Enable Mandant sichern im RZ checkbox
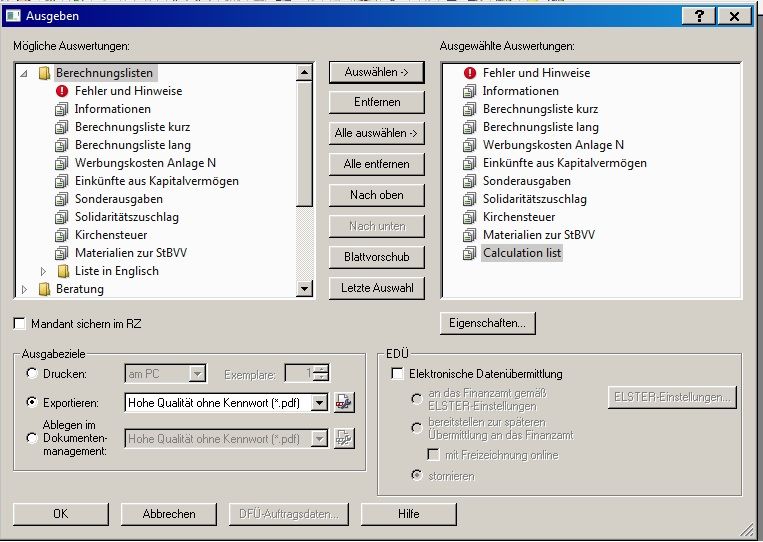Screen dimensions: 763x542 (19, 324)
